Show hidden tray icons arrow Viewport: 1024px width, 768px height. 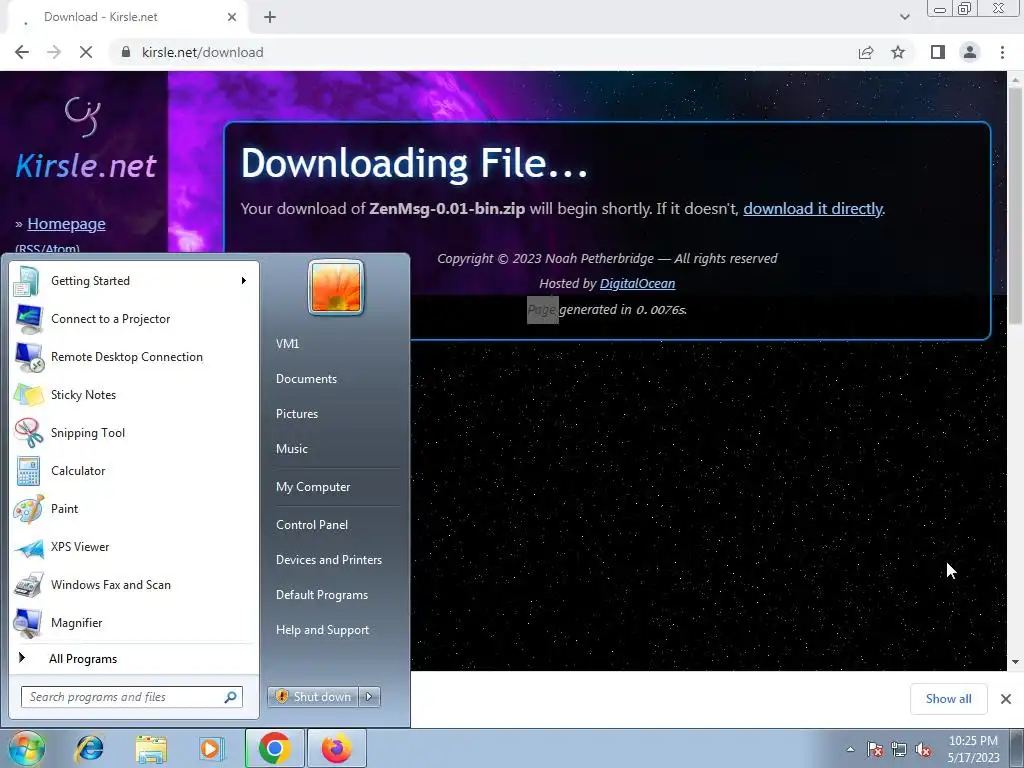tap(850, 749)
